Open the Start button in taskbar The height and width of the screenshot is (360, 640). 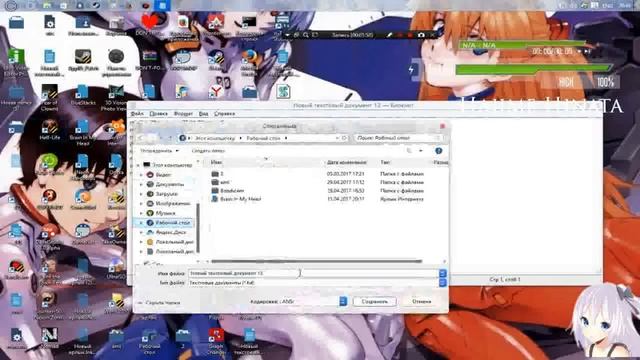[x=11, y=5]
